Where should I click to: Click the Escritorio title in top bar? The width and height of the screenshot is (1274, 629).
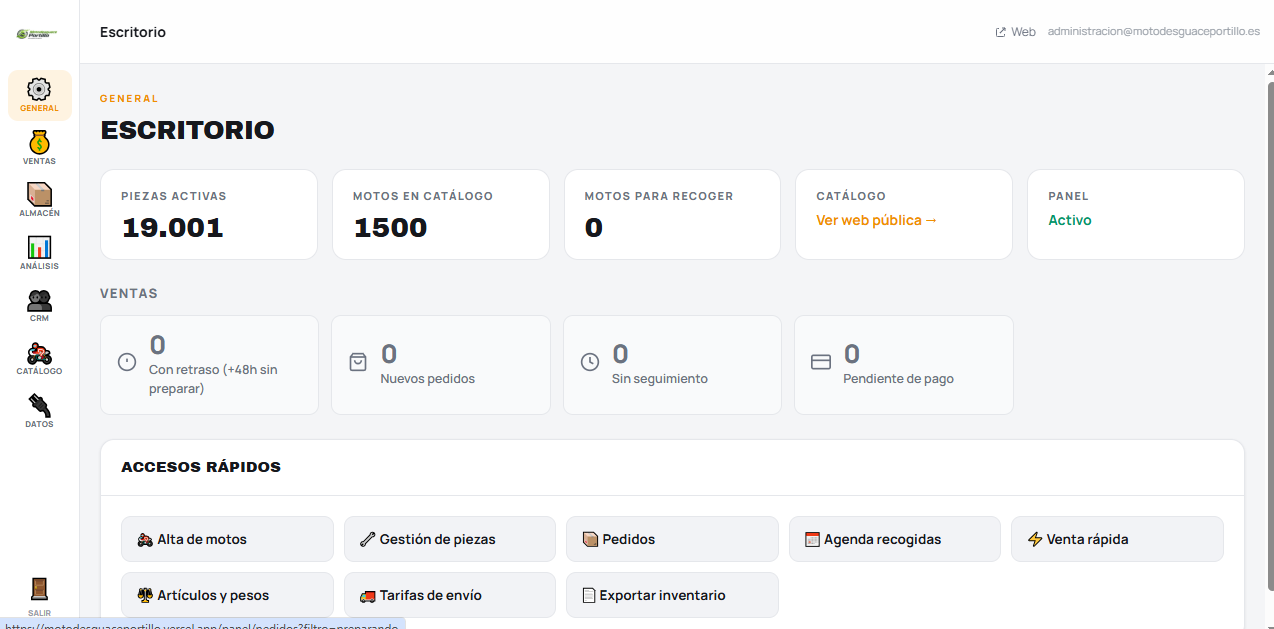(x=133, y=32)
